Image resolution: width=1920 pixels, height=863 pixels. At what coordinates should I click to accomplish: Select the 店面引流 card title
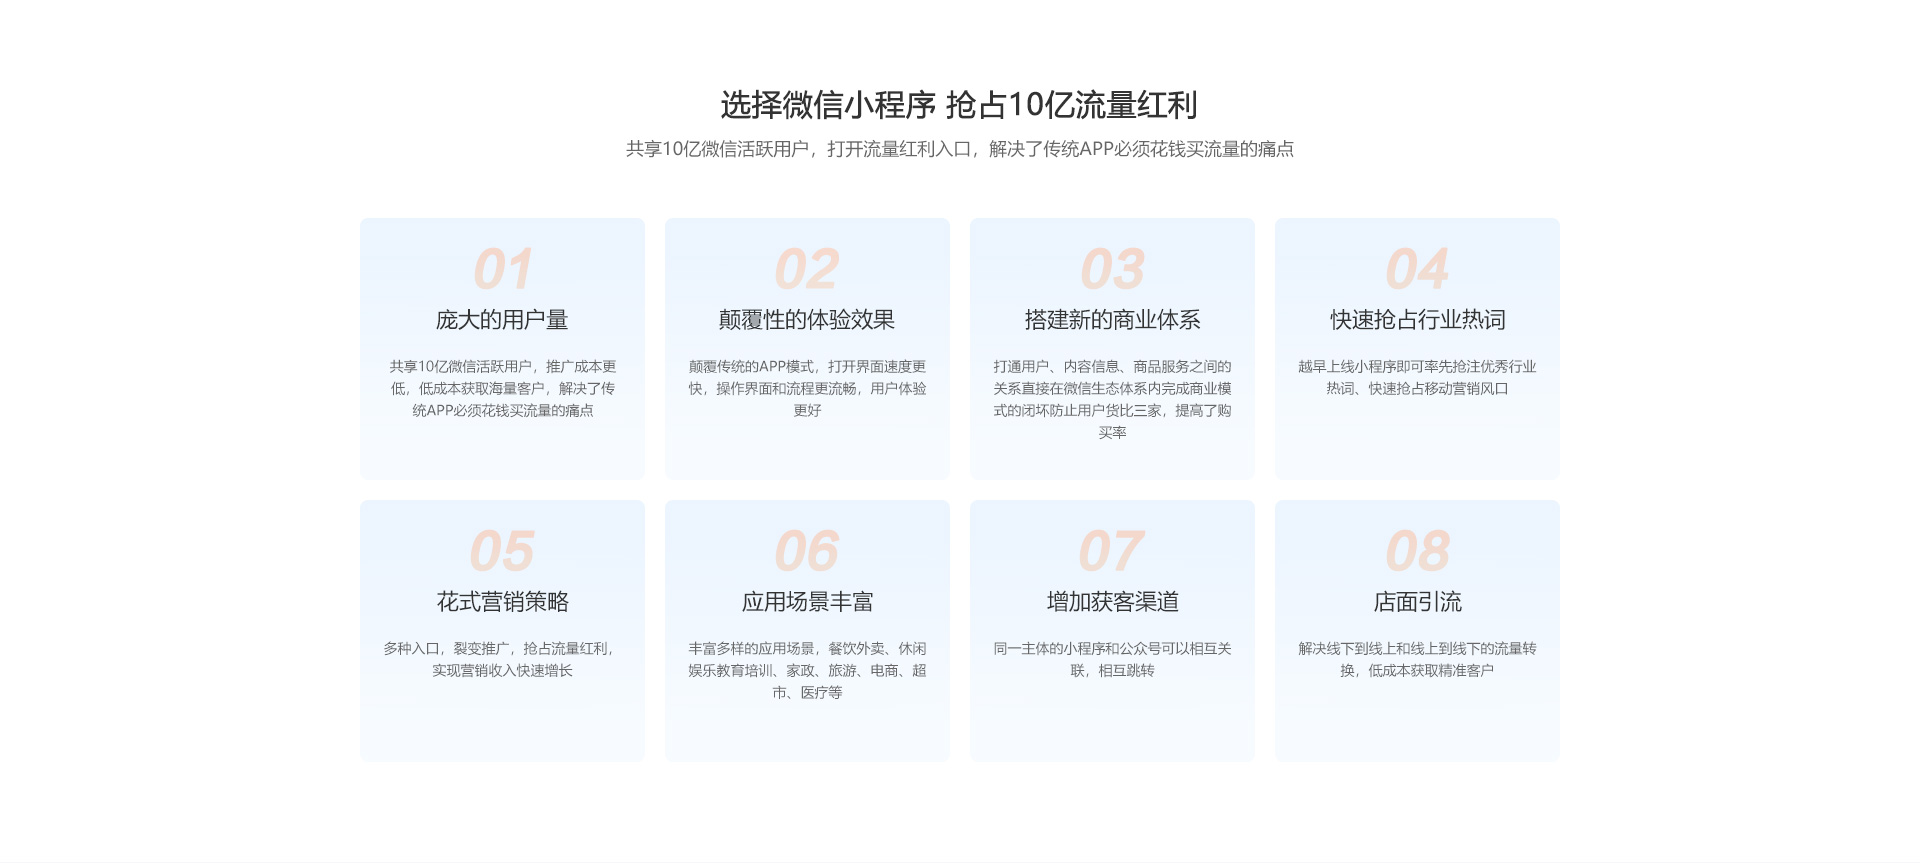point(1417,602)
